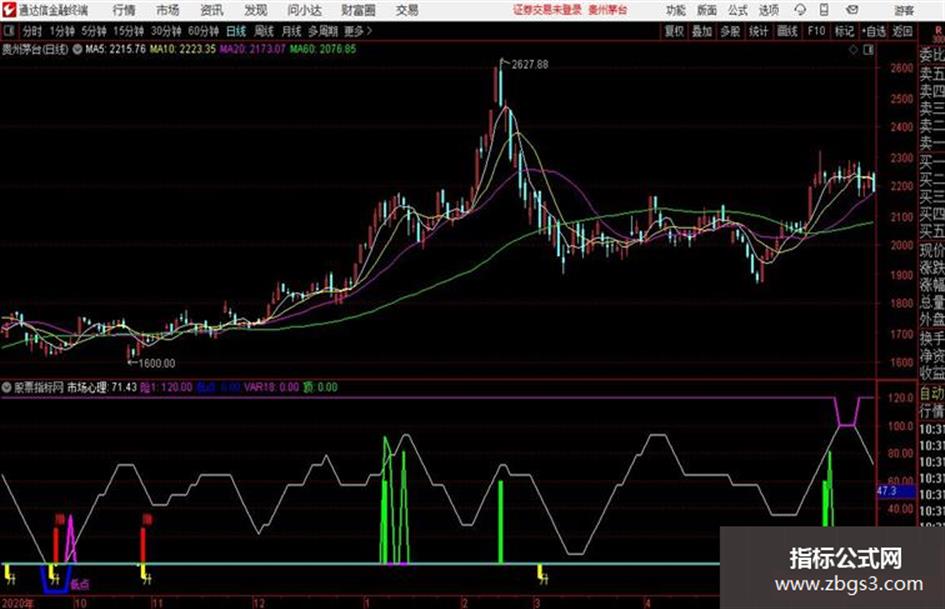The height and width of the screenshot is (609, 945).
Task: Open the F10 company info
Action: coord(816,31)
